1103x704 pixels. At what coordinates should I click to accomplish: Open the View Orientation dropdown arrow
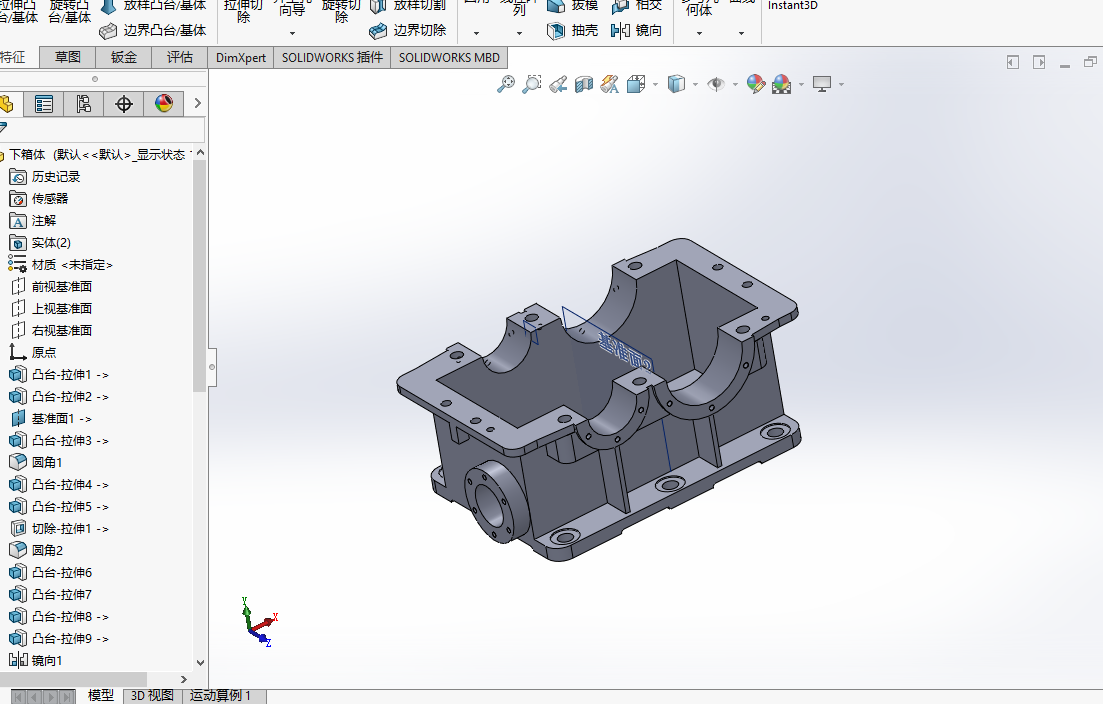pyautogui.click(x=656, y=85)
